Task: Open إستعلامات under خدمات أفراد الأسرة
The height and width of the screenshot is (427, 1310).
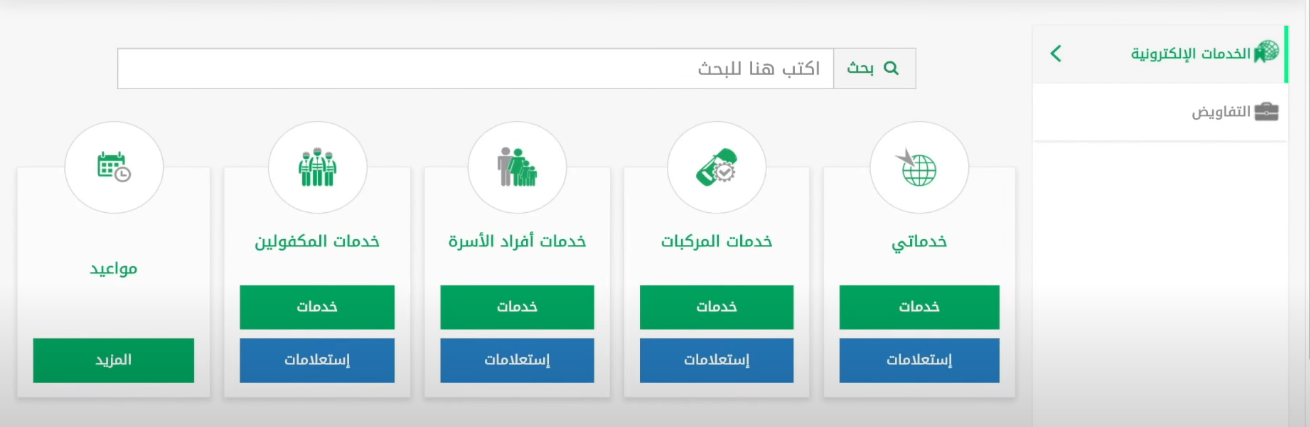Action: coord(517,360)
